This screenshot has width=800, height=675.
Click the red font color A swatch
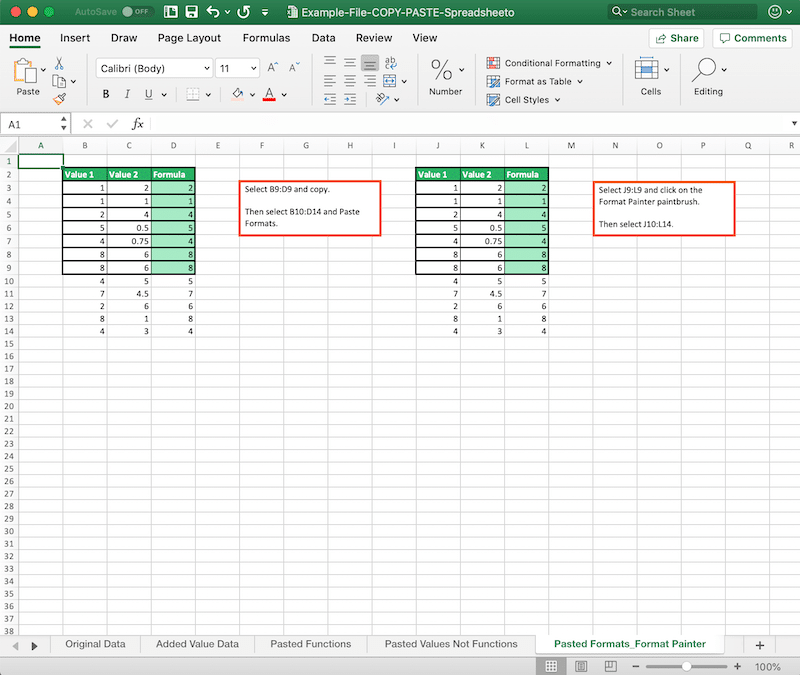pos(269,94)
